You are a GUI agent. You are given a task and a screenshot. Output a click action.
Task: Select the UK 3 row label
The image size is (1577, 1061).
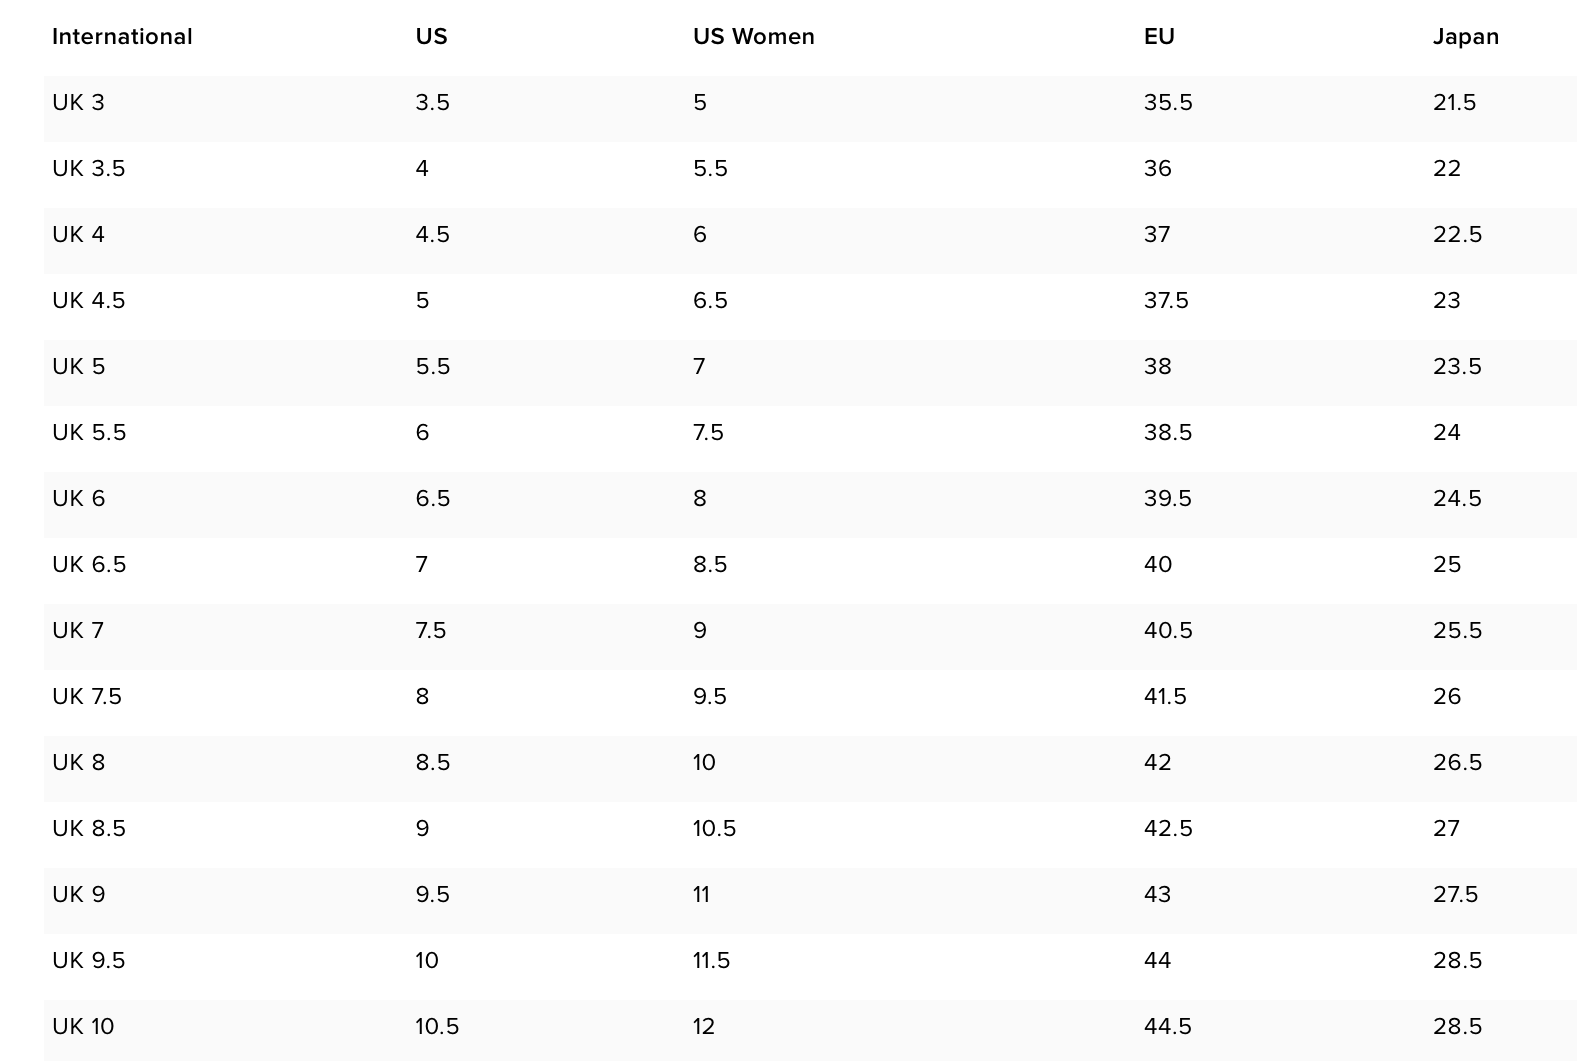pyautogui.click(x=78, y=103)
